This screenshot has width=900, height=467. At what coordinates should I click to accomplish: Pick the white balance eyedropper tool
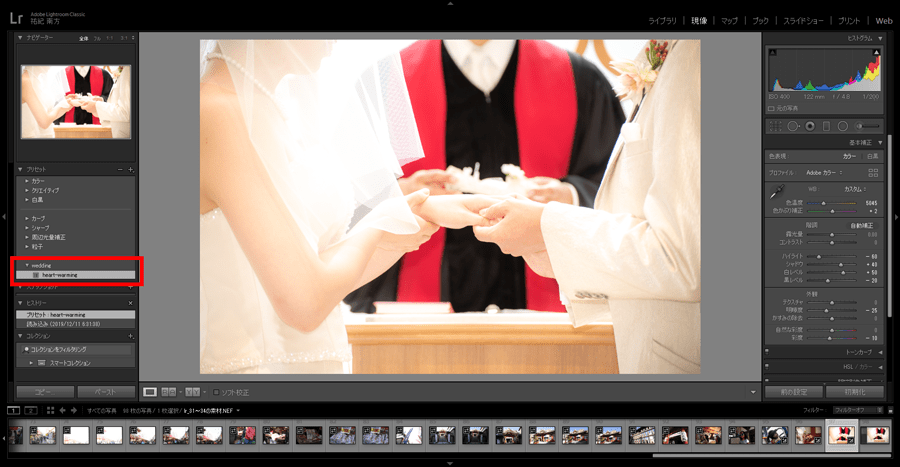tap(777, 192)
